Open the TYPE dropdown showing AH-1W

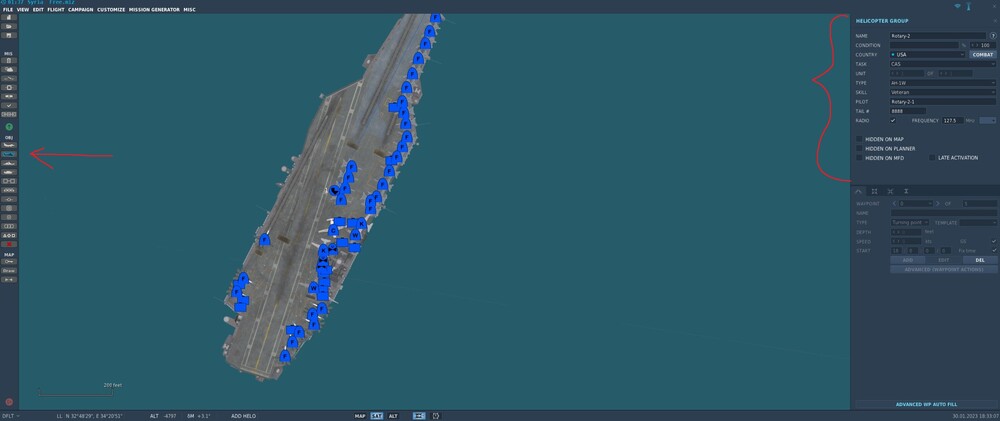pyautogui.click(x=943, y=83)
